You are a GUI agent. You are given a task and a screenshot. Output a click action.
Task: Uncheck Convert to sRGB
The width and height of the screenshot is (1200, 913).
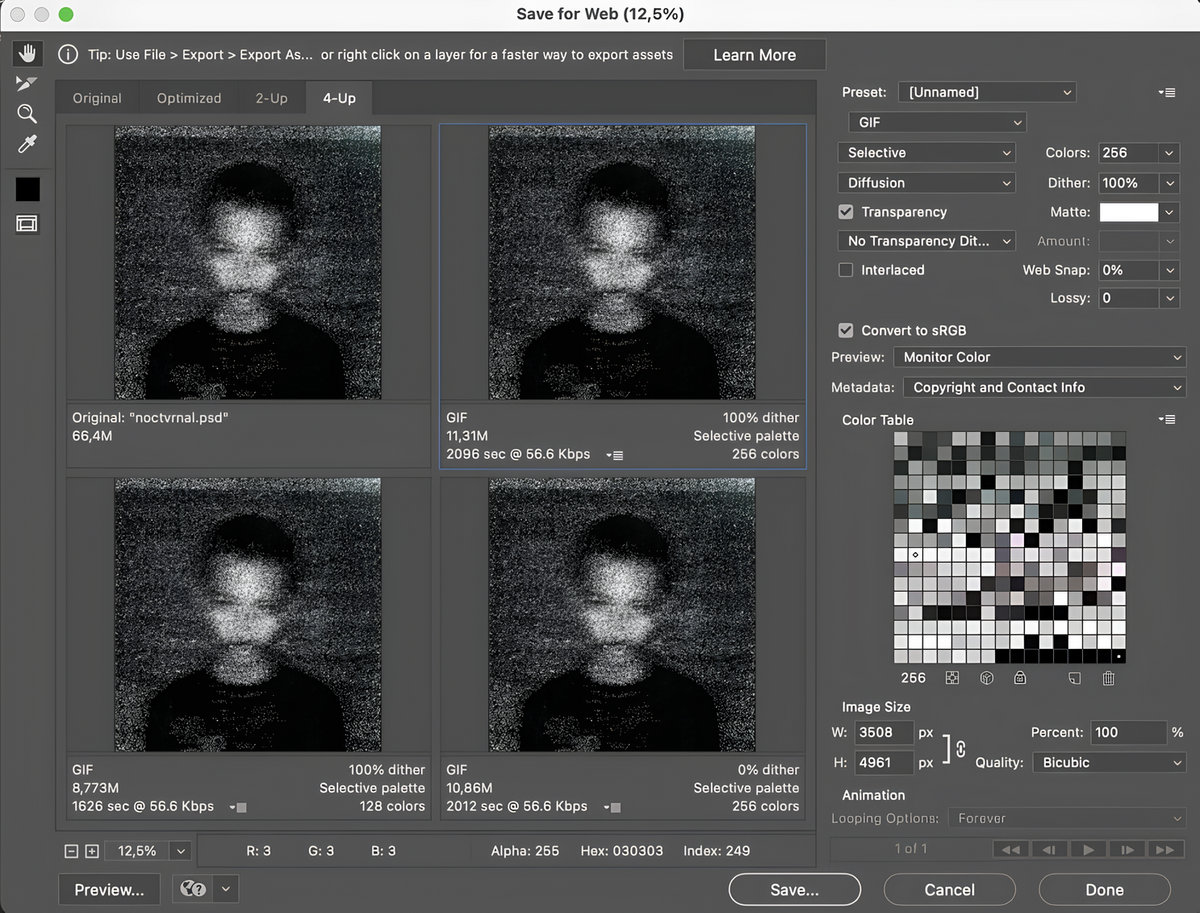tap(846, 330)
